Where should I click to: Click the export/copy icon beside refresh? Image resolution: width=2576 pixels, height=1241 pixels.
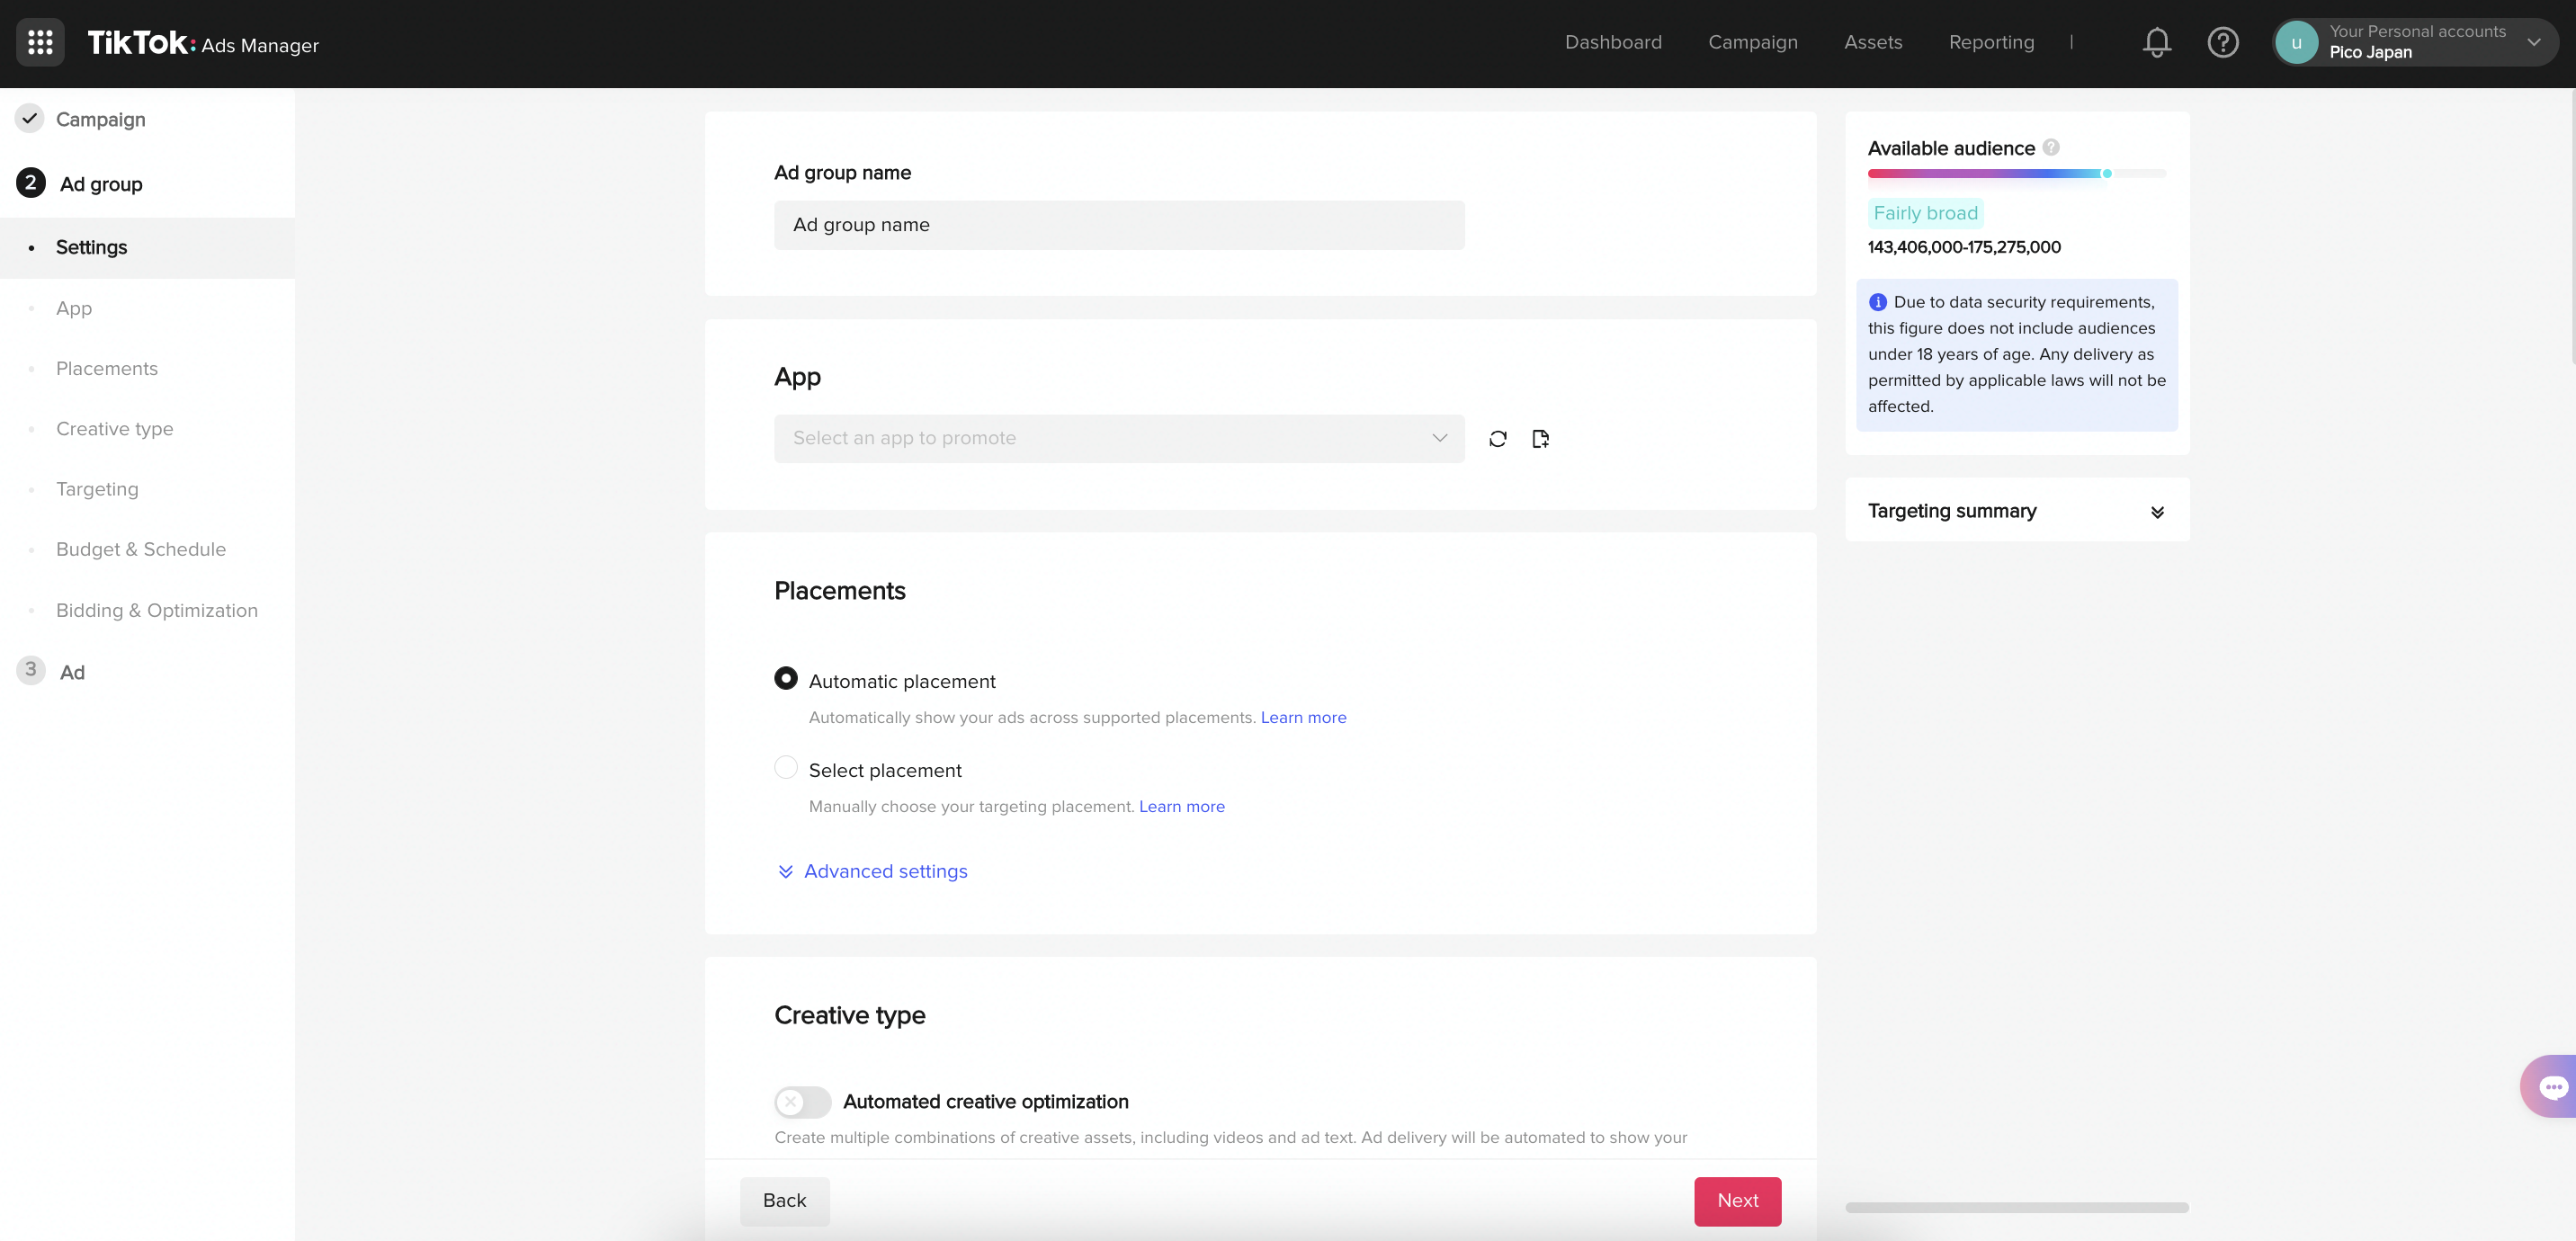[1539, 438]
